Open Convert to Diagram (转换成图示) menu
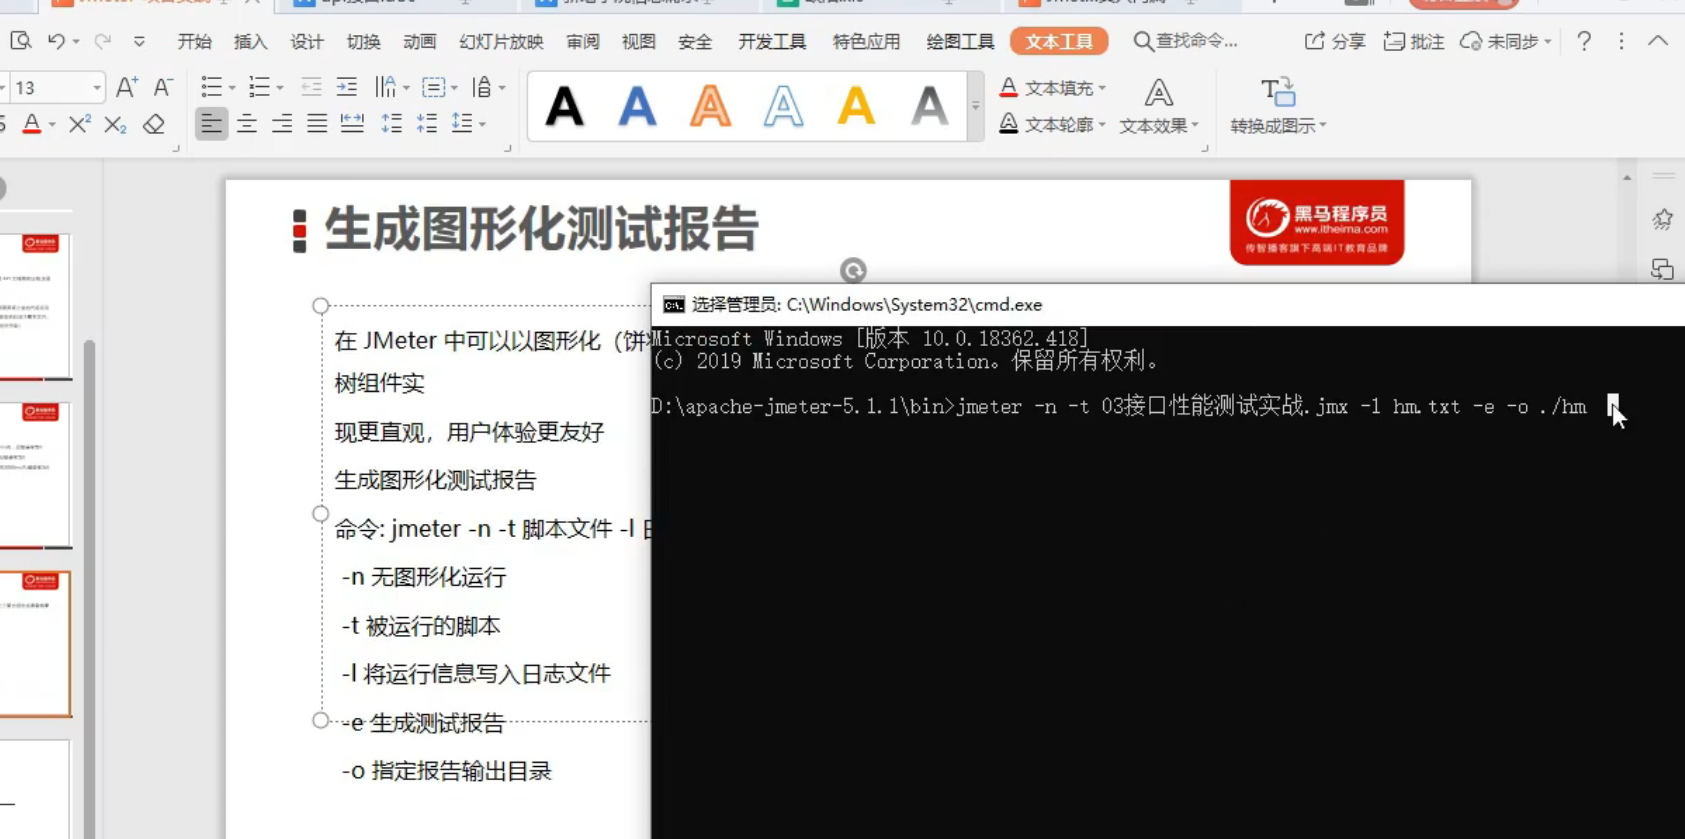The height and width of the screenshot is (839, 1685). coord(1278,106)
